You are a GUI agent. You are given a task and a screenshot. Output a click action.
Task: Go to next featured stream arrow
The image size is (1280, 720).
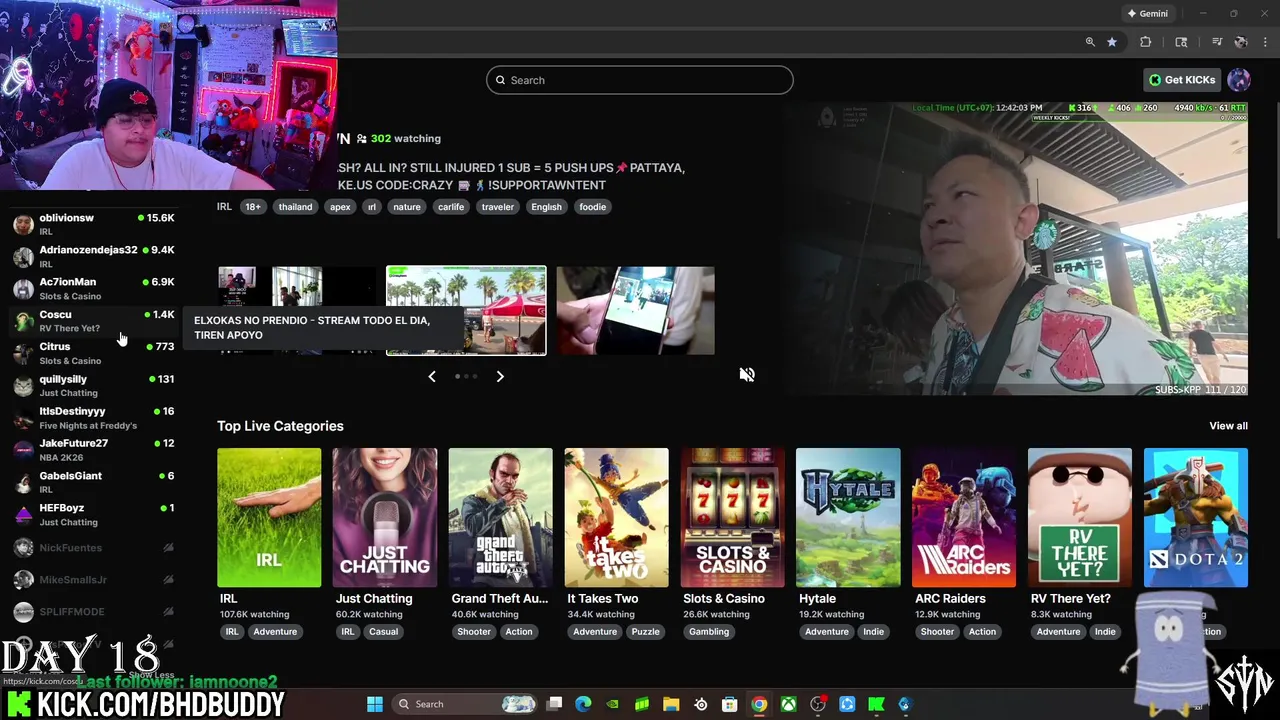(x=500, y=376)
